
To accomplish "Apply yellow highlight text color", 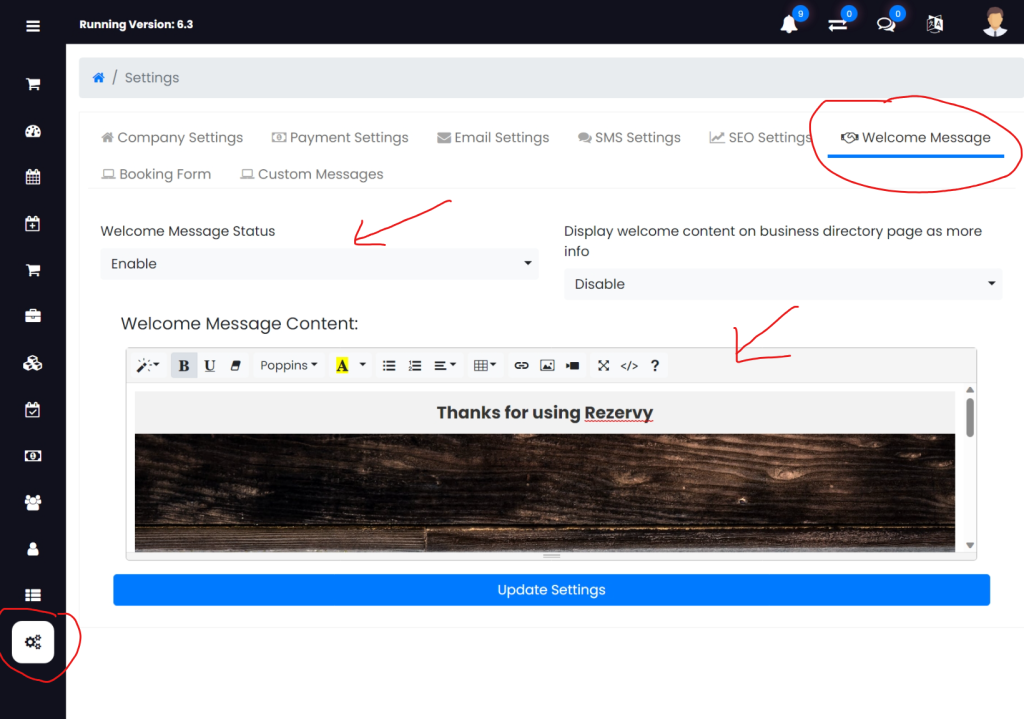I will (x=342, y=365).
